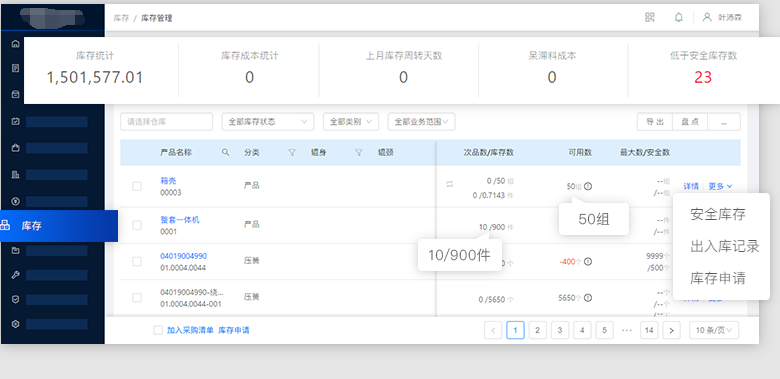Click the calendar-check sidebar icon
780x379 pixels.
[x=15, y=121]
